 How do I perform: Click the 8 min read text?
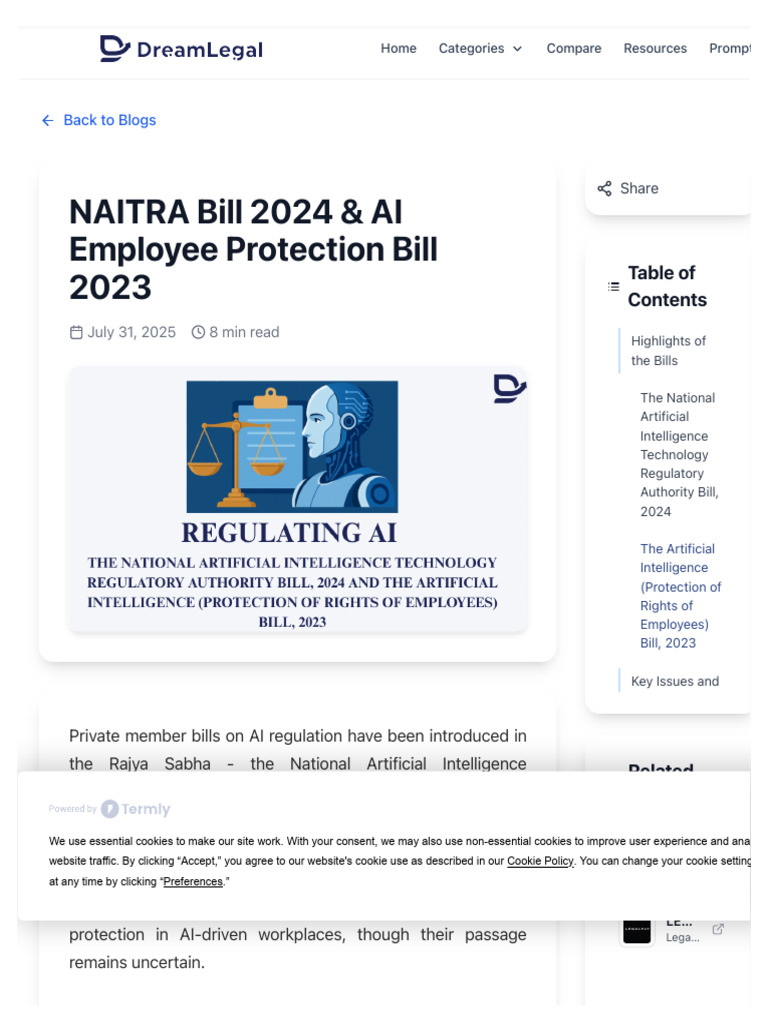(244, 332)
